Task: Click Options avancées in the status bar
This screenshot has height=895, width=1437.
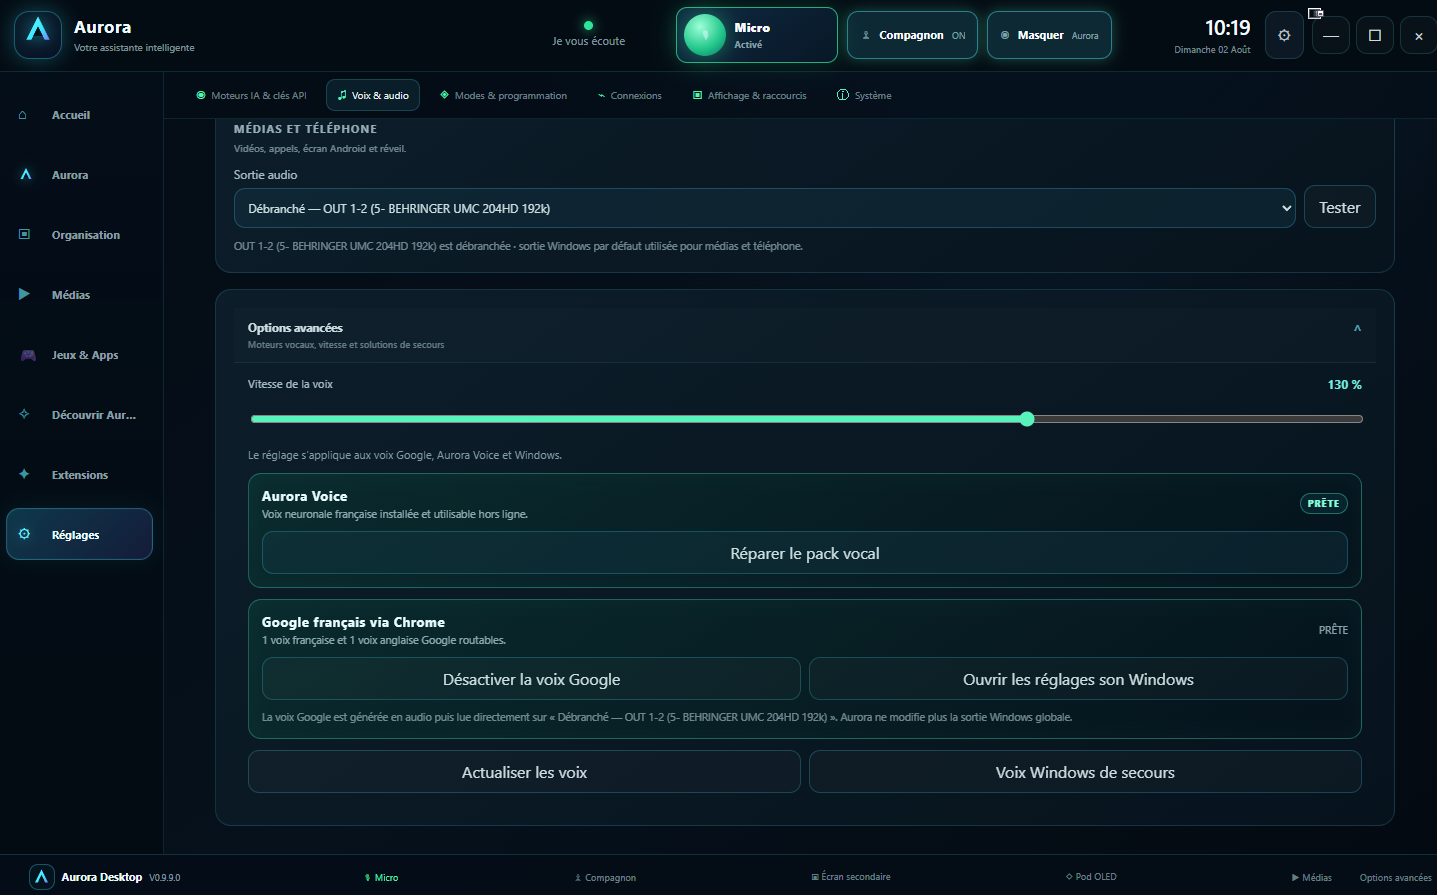Action: pos(1395,878)
